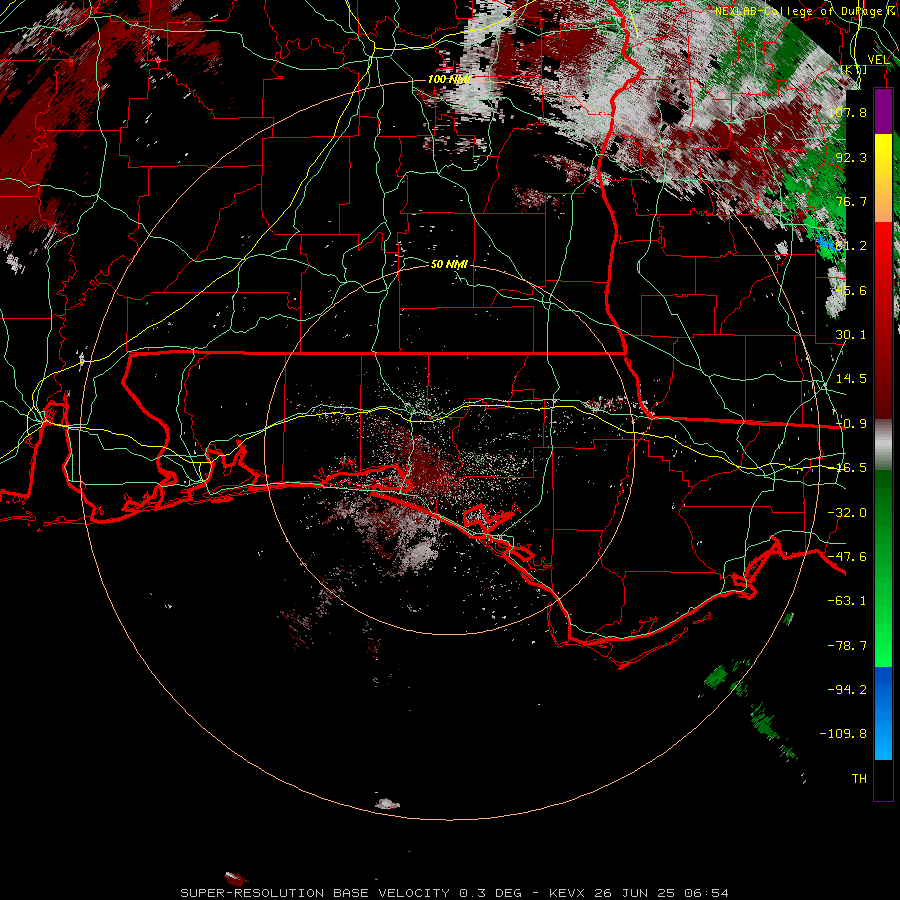Click the 14.5 legend value
Image resolution: width=900 pixels, height=900 pixels.
click(x=851, y=378)
